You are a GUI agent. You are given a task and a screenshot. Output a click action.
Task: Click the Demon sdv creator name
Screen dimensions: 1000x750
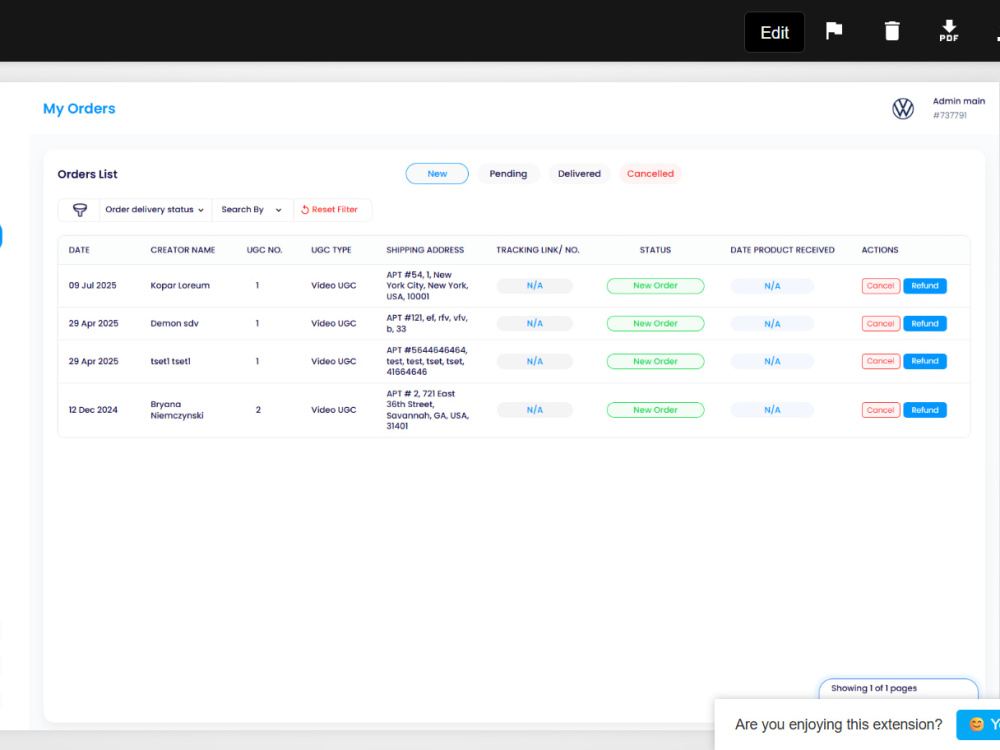point(174,323)
